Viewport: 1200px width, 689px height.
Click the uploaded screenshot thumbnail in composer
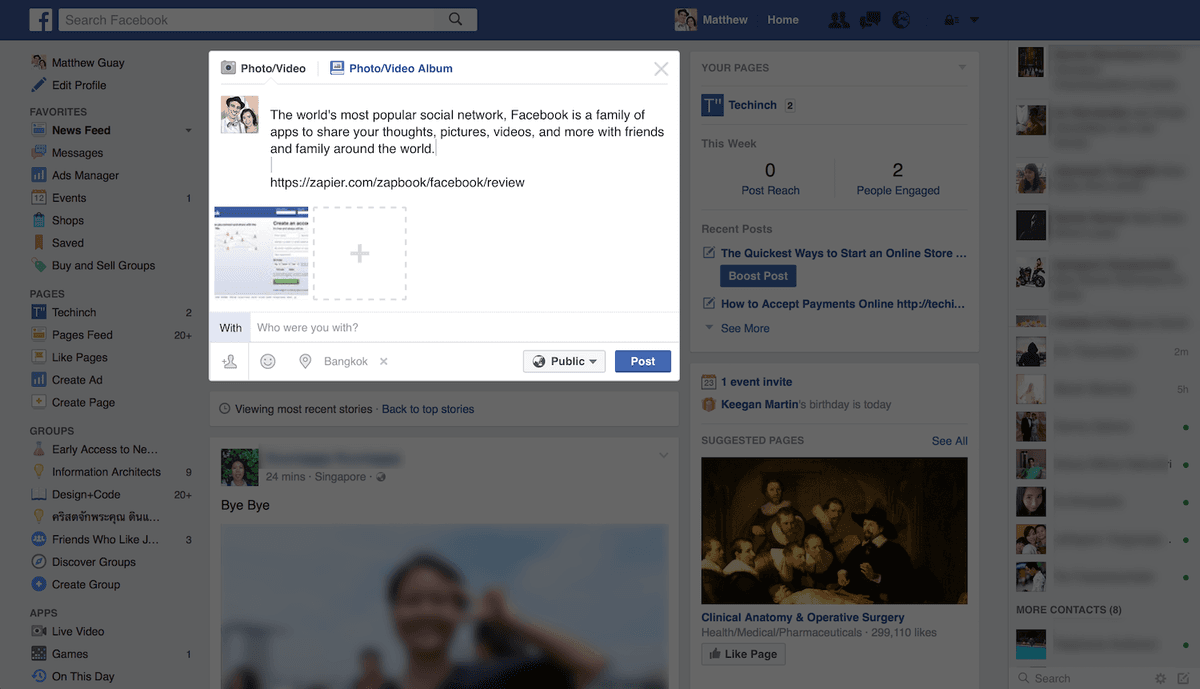pos(261,253)
